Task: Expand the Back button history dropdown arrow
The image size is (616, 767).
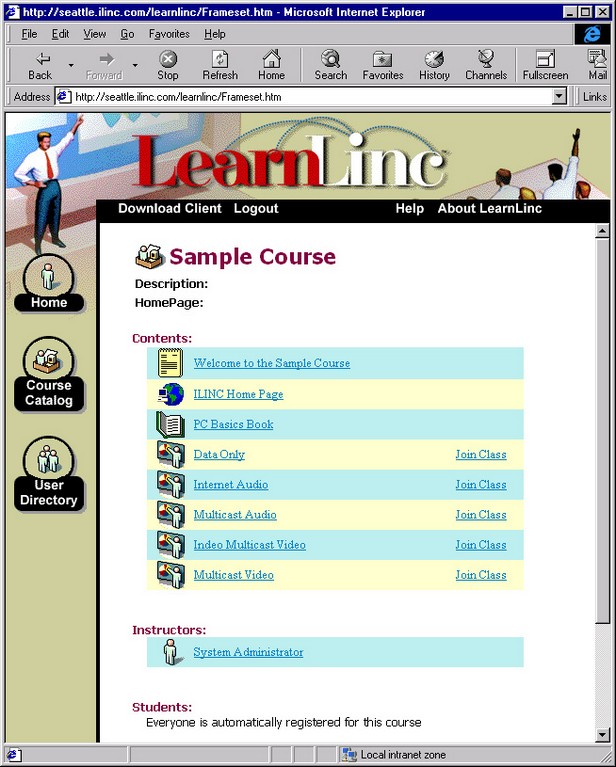Action: tap(71, 65)
